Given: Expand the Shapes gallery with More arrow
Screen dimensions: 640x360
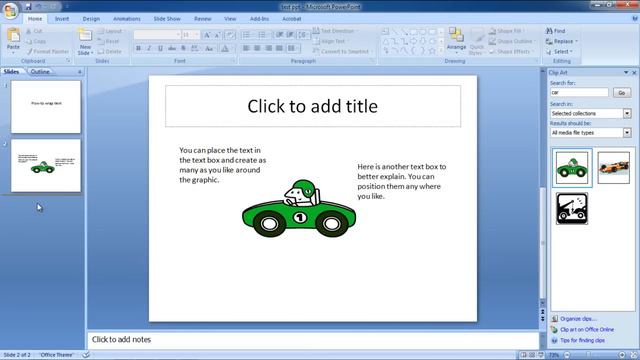Looking at the screenshot, I should point(441,51).
